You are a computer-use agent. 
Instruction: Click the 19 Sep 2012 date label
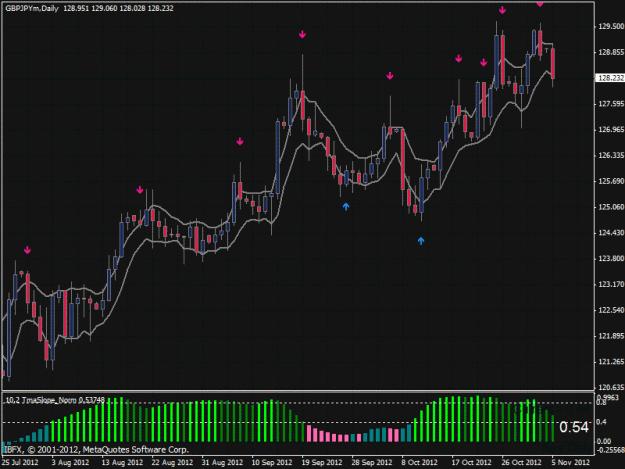tap(322, 463)
